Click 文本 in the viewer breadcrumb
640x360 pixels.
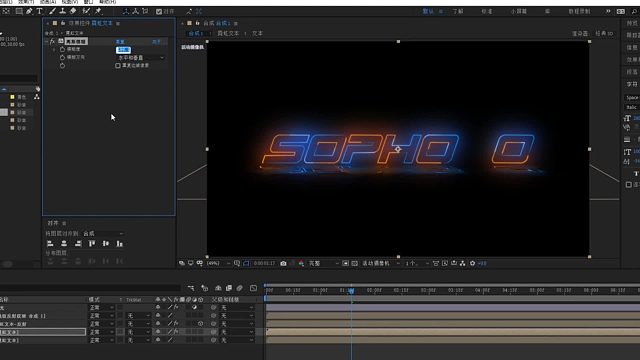coord(258,33)
